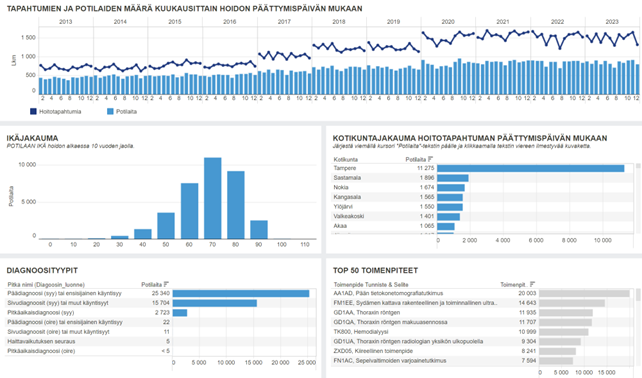Sort procedures using Toimenpit. sort icon
Screen dimensions: 642x378
[532, 284]
